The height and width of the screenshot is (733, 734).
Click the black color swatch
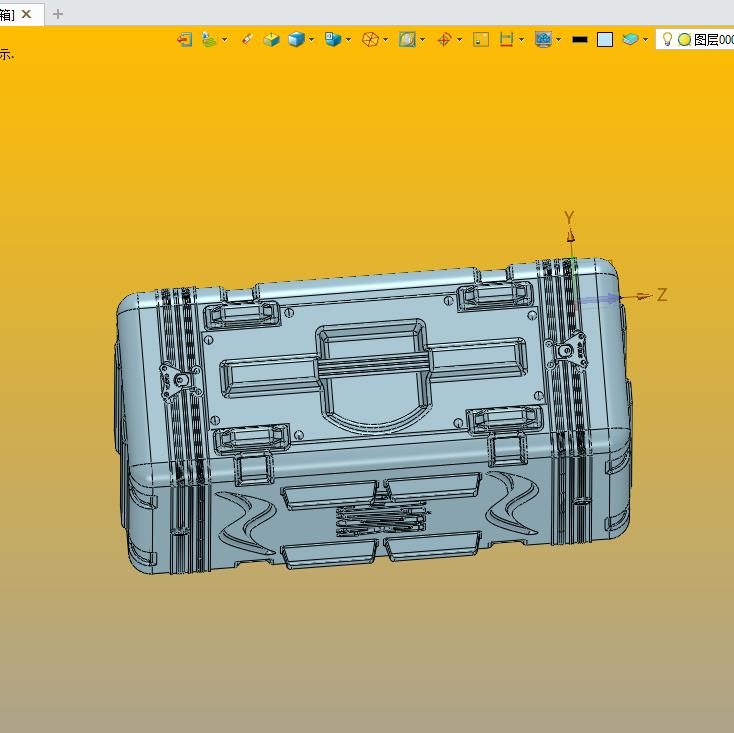[x=580, y=40]
